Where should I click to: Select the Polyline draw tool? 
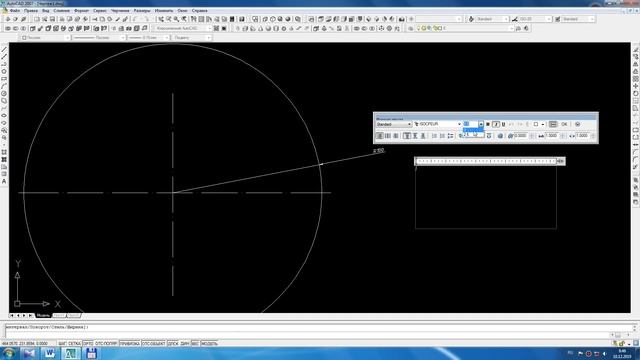click(4, 64)
